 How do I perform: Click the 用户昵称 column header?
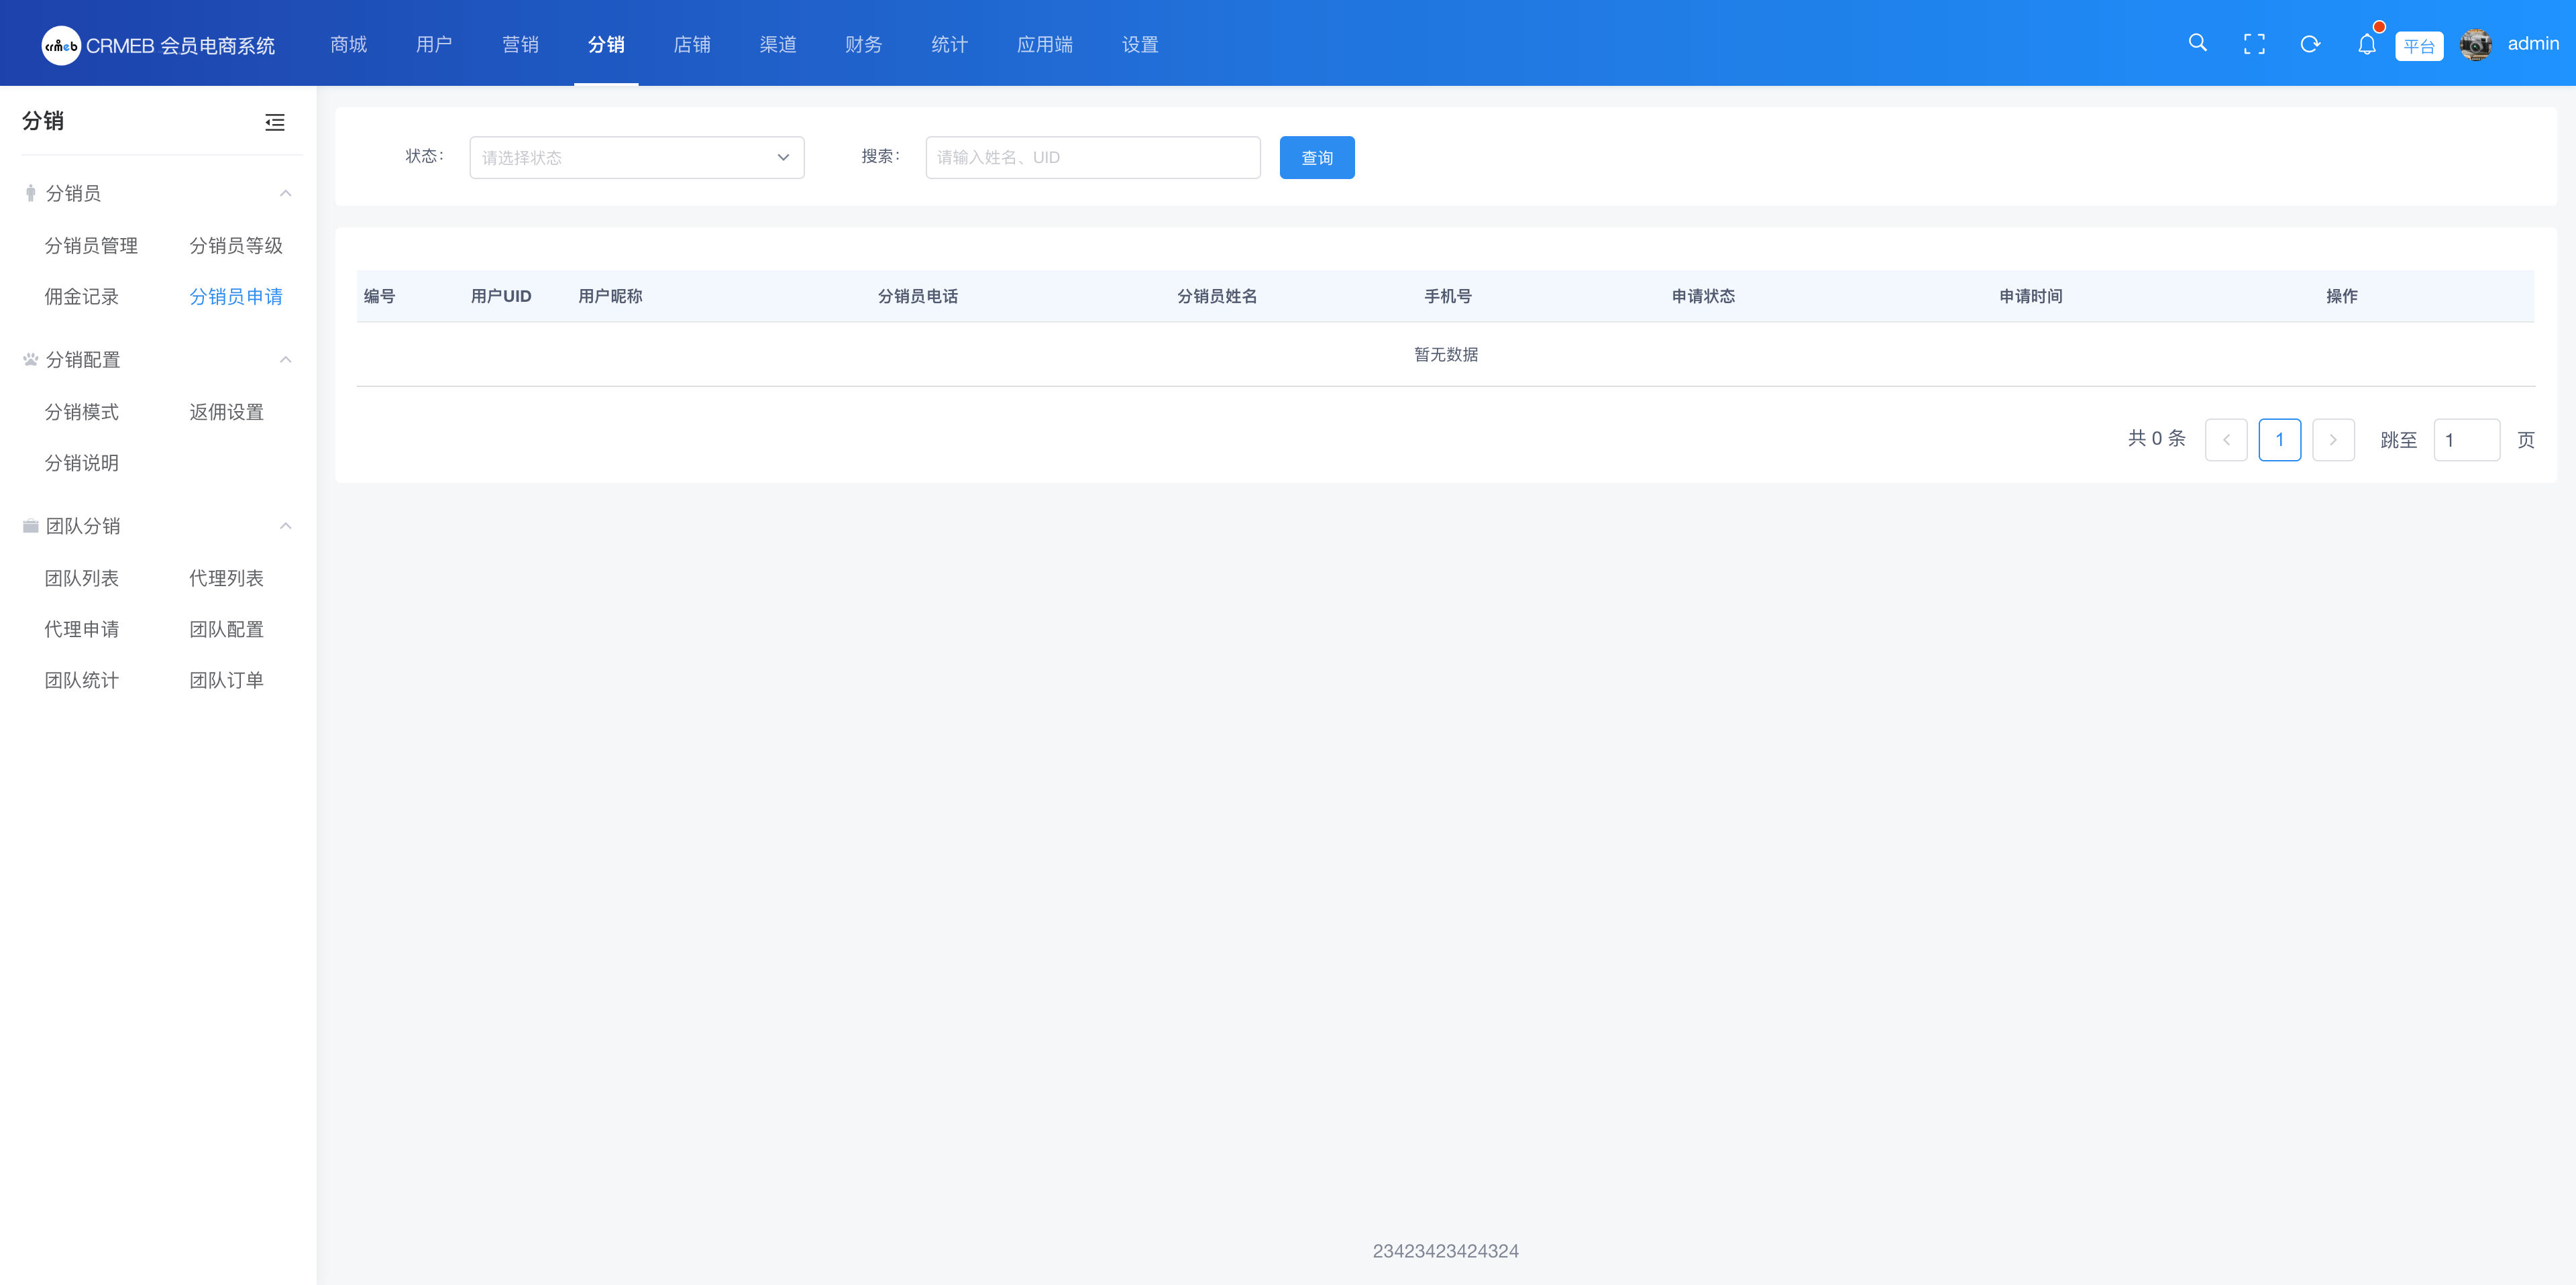click(x=610, y=296)
